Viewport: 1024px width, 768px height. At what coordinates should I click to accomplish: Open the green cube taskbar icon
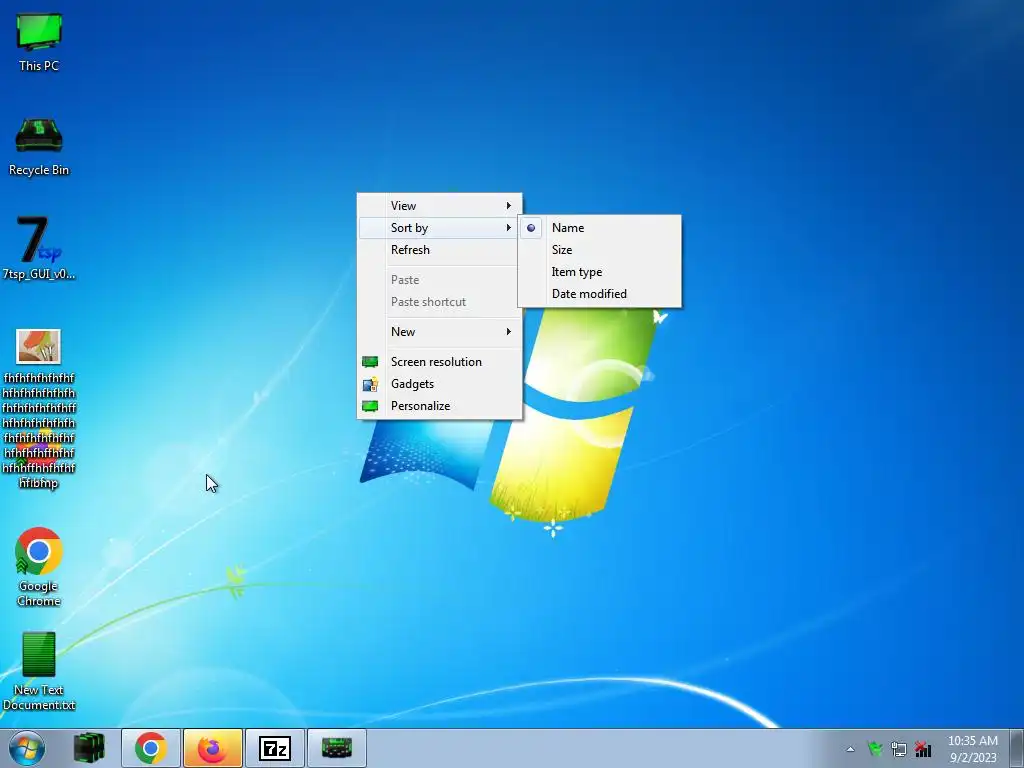coord(89,748)
